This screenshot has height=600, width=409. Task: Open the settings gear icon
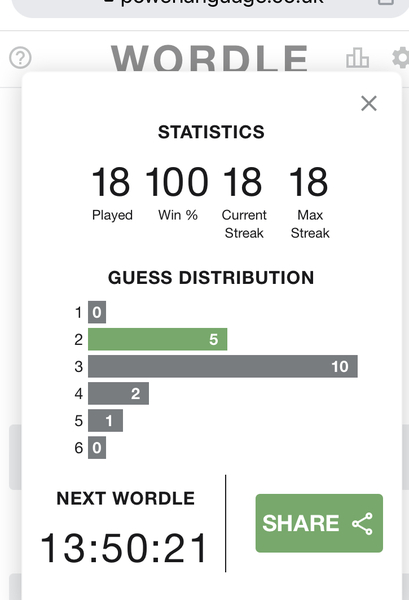pos(401,58)
